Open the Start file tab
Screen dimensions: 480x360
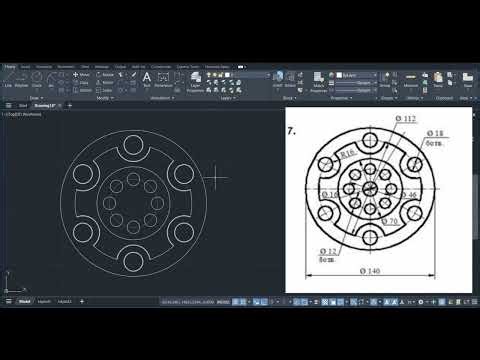[x=23, y=106]
